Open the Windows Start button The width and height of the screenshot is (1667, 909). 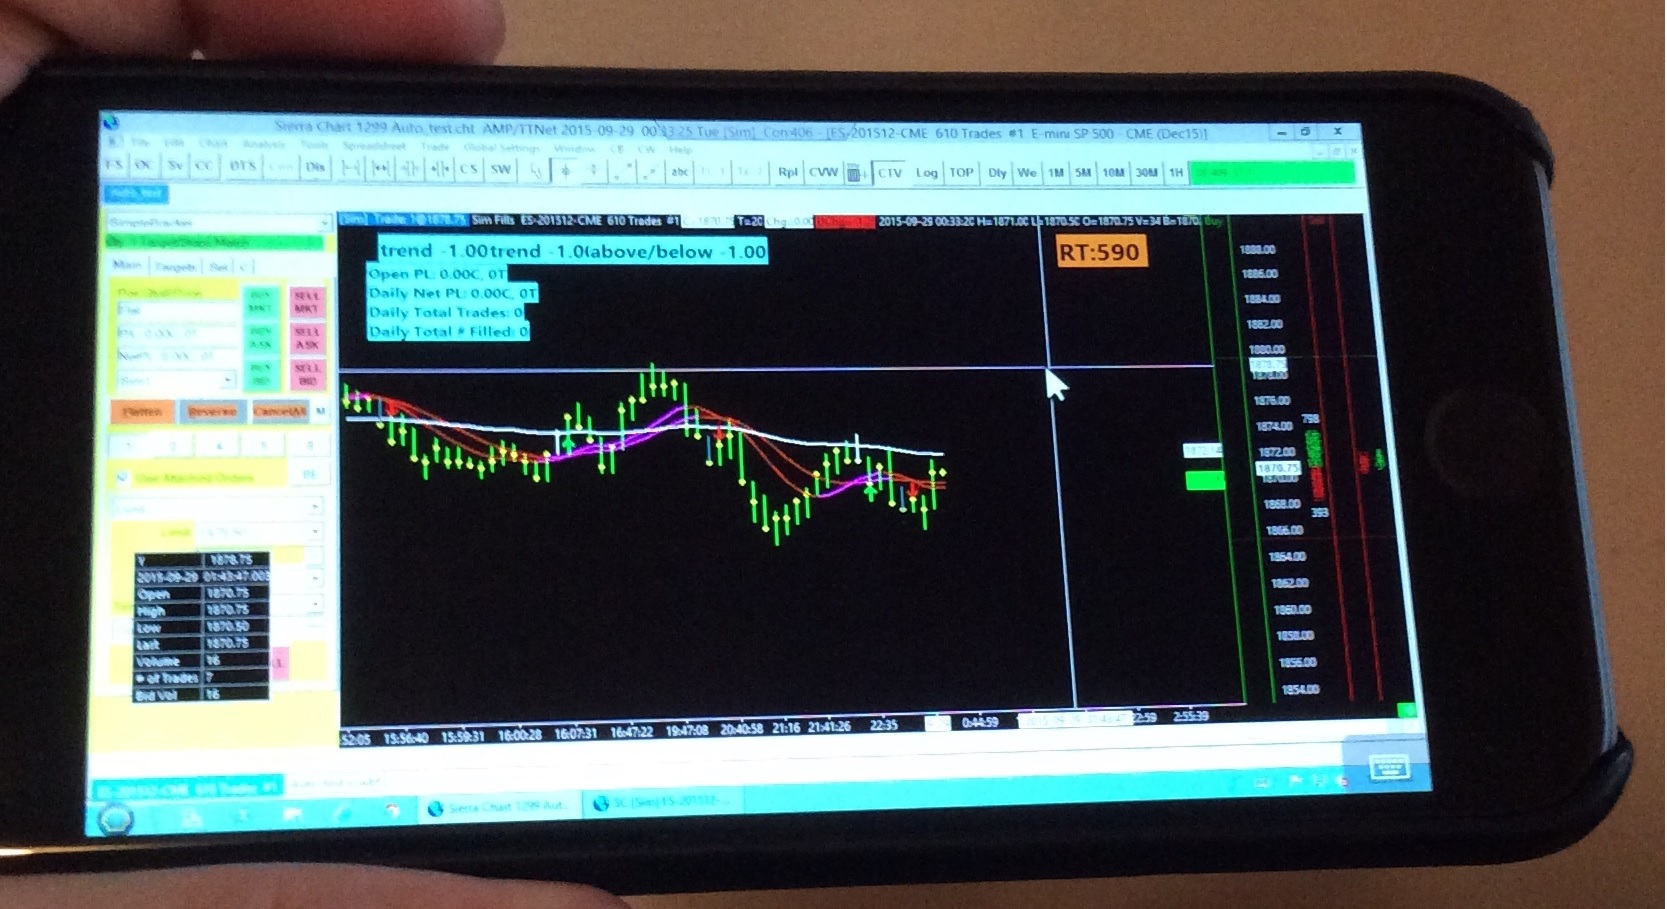(x=116, y=819)
